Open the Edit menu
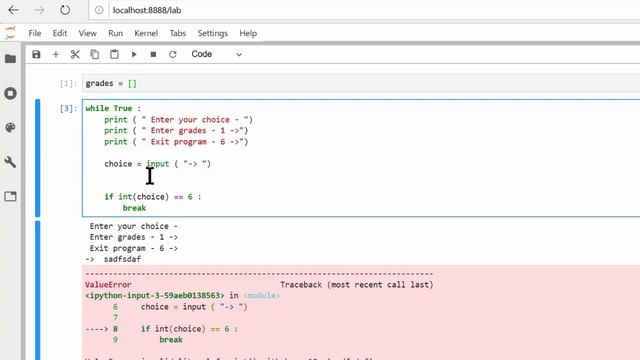The height and width of the screenshot is (360, 640). tap(60, 33)
